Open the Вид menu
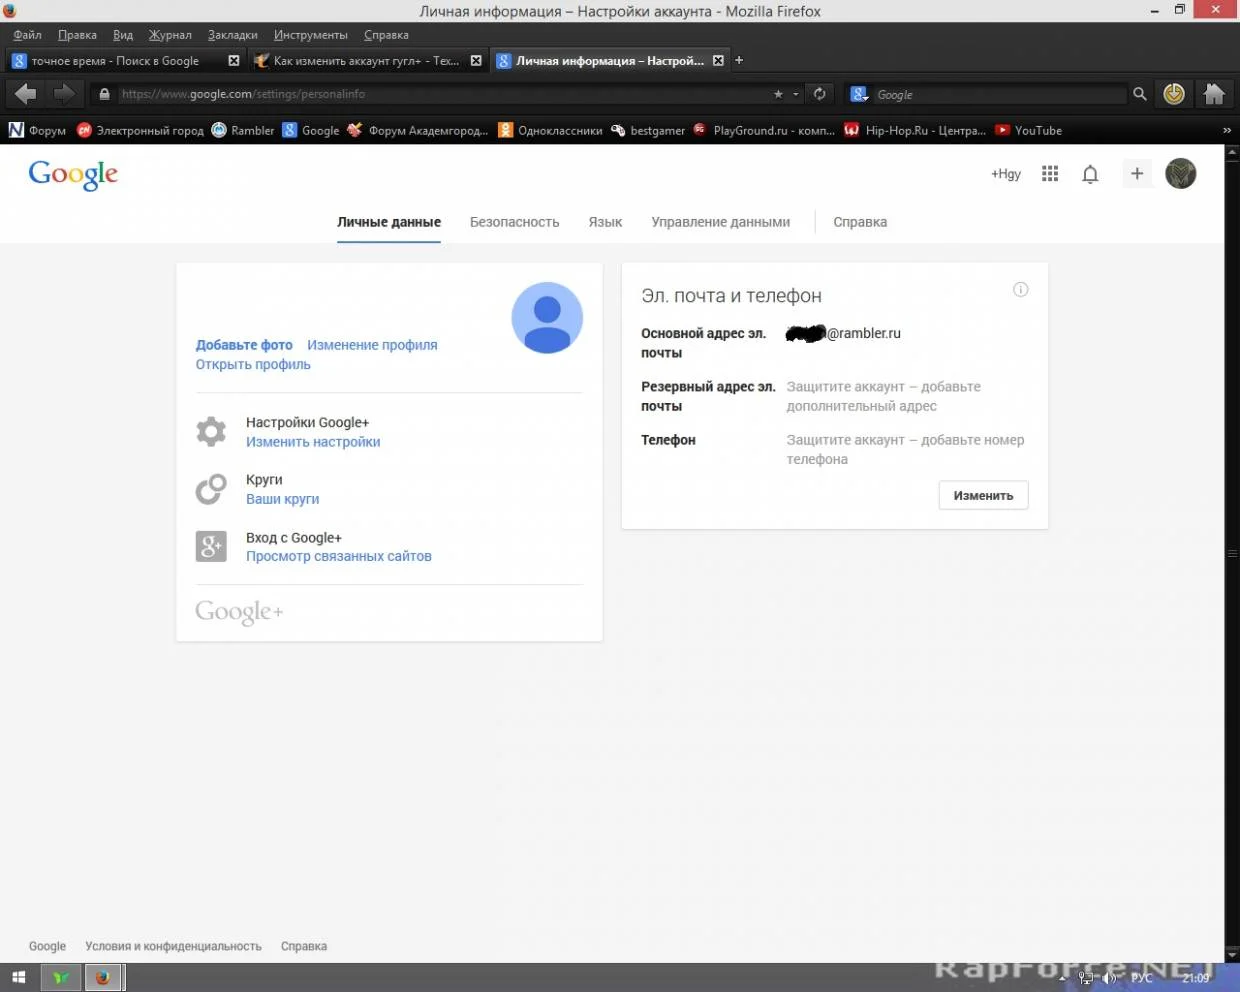The height and width of the screenshot is (992, 1240). click(x=123, y=35)
